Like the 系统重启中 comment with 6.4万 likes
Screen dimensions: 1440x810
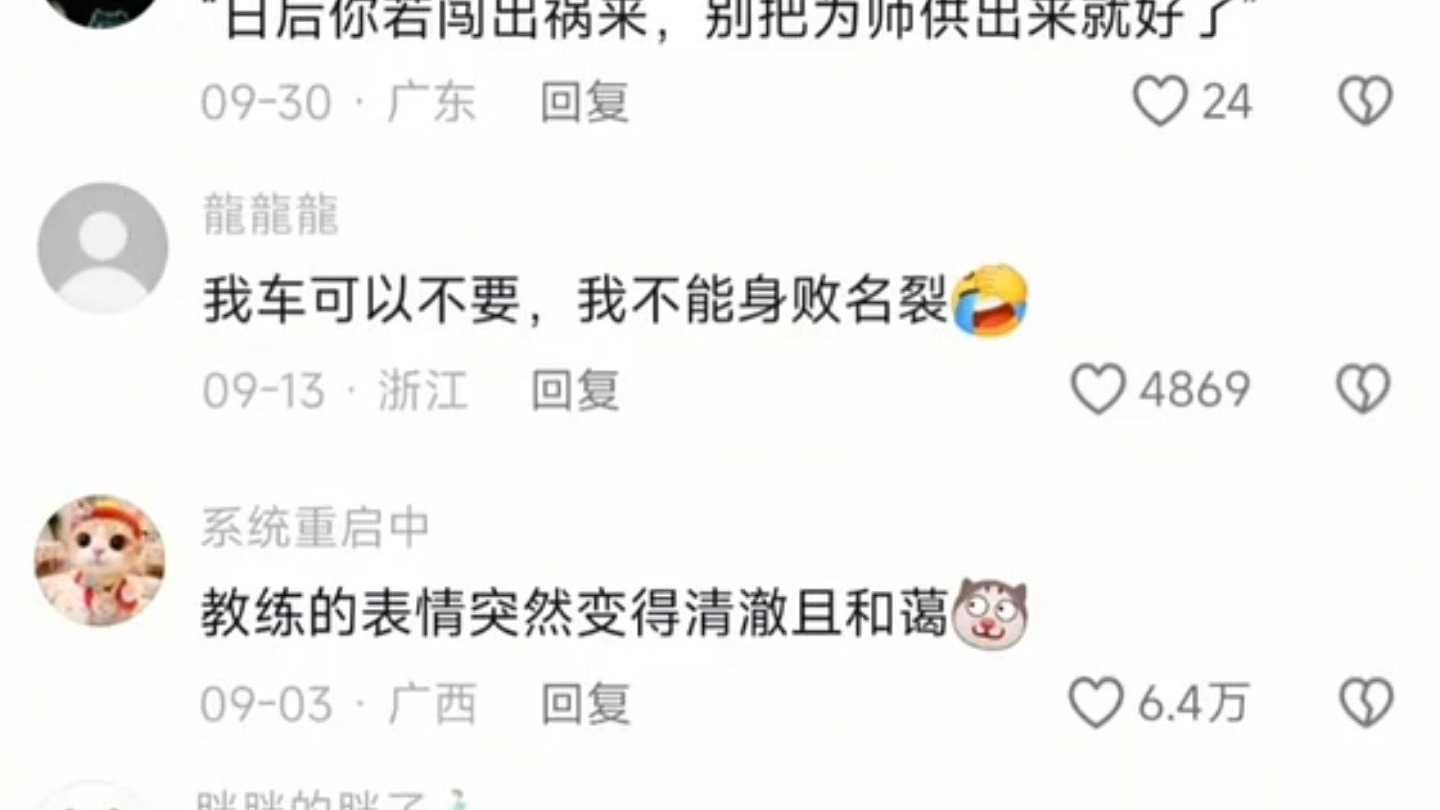1096,702
